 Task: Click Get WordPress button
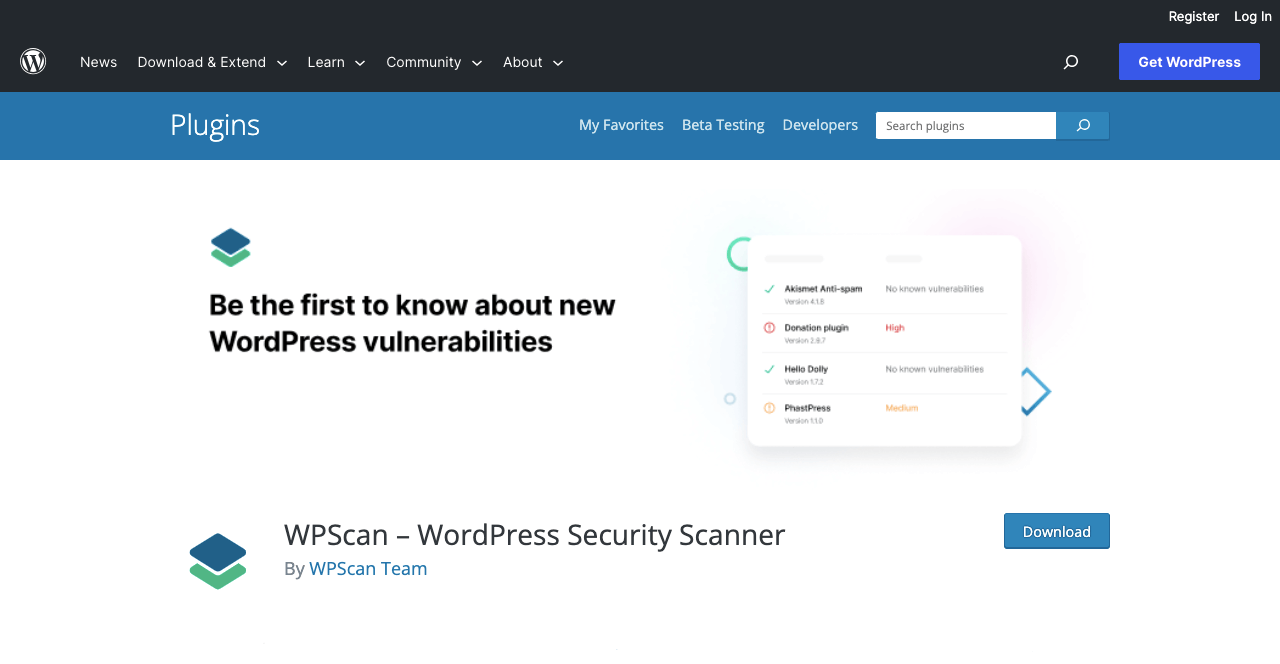(1189, 62)
